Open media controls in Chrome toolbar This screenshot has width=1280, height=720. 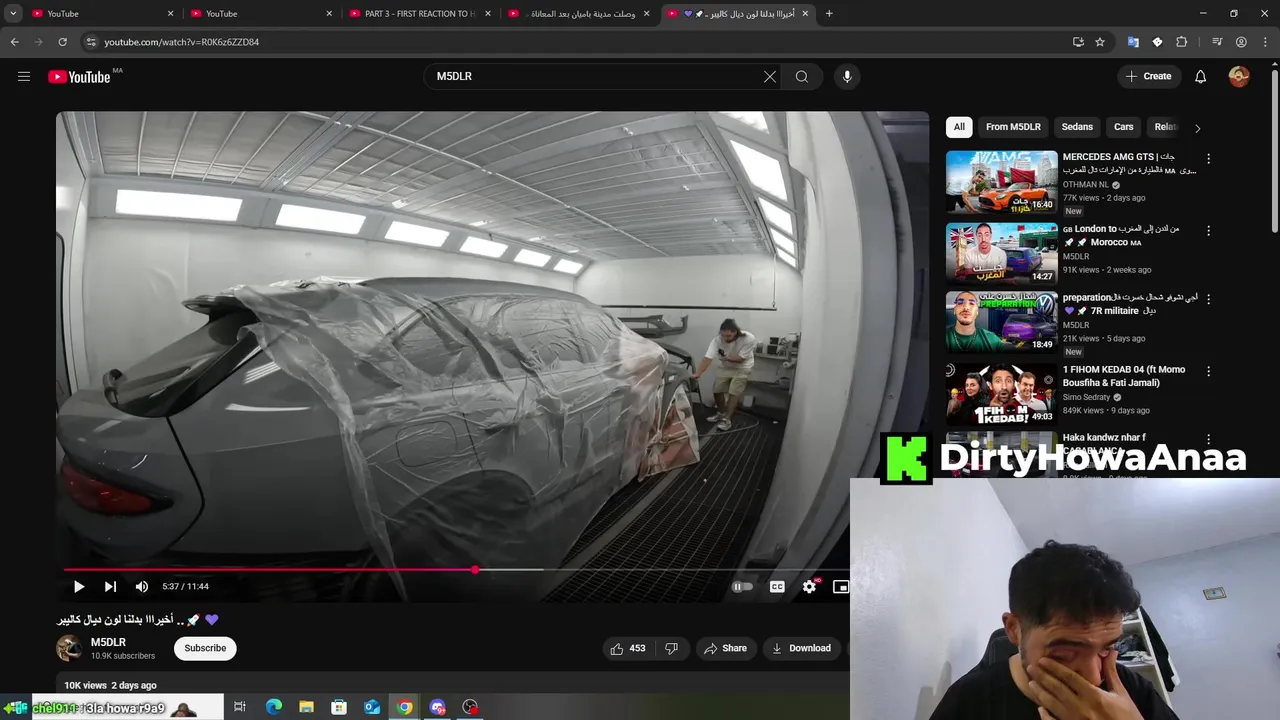1217,42
